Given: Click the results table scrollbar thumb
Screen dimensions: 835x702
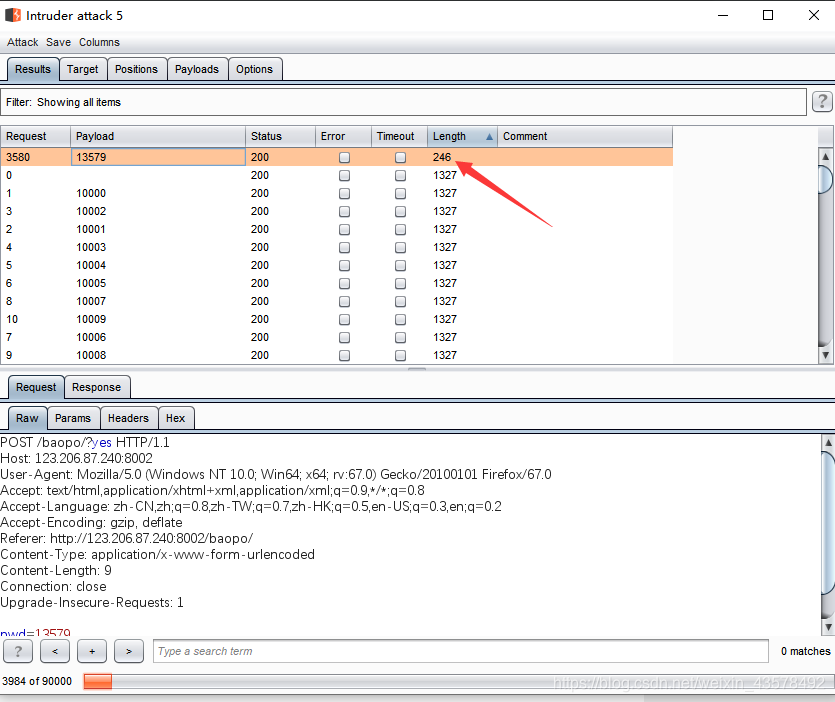Looking at the screenshot, I should (825, 180).
